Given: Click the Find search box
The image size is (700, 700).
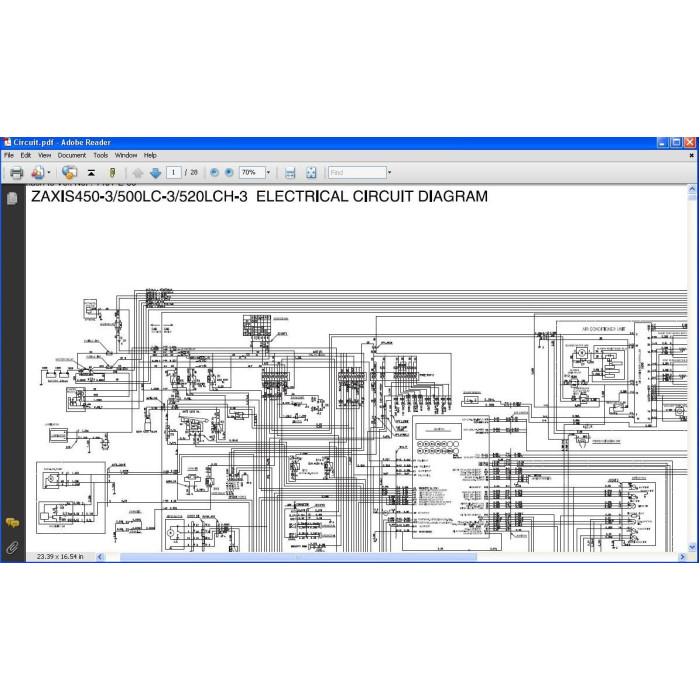Looking at the screenshot, I should coord(357,172).
